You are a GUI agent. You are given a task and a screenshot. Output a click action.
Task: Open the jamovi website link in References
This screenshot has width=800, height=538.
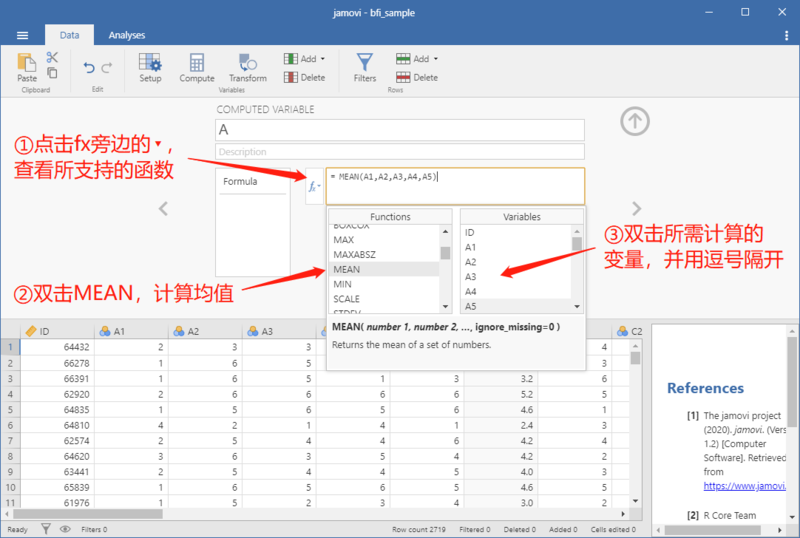744,486
